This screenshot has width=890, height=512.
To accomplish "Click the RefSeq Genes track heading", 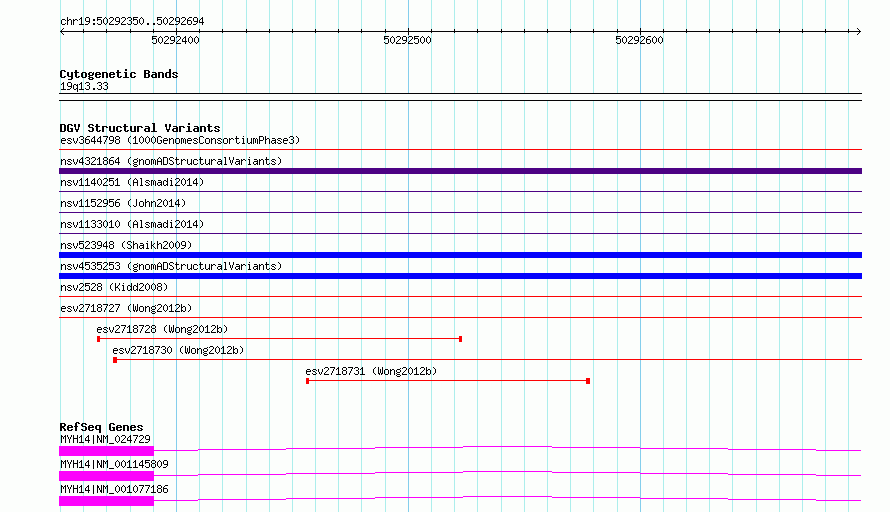I will pos(101,427).
